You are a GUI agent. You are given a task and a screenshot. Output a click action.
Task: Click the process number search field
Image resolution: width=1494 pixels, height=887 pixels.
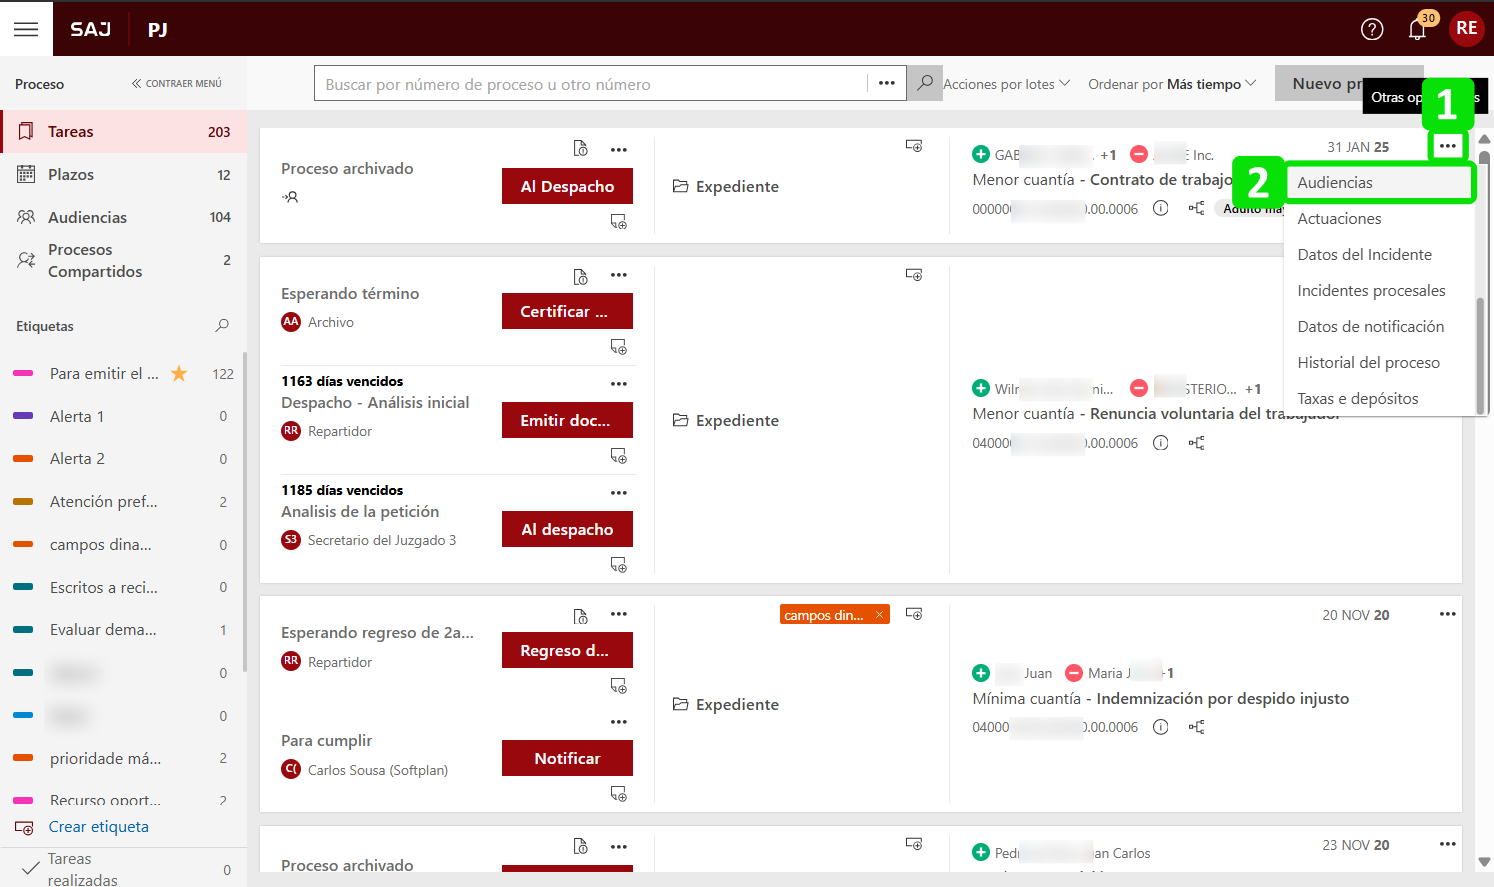pyautogui.click(x=590, y=84)
